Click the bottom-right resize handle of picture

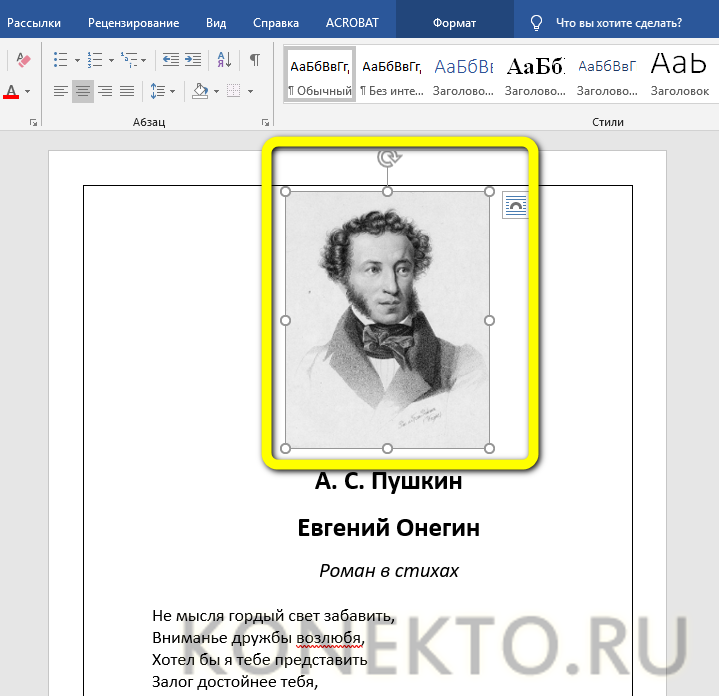tap(489, 448)
